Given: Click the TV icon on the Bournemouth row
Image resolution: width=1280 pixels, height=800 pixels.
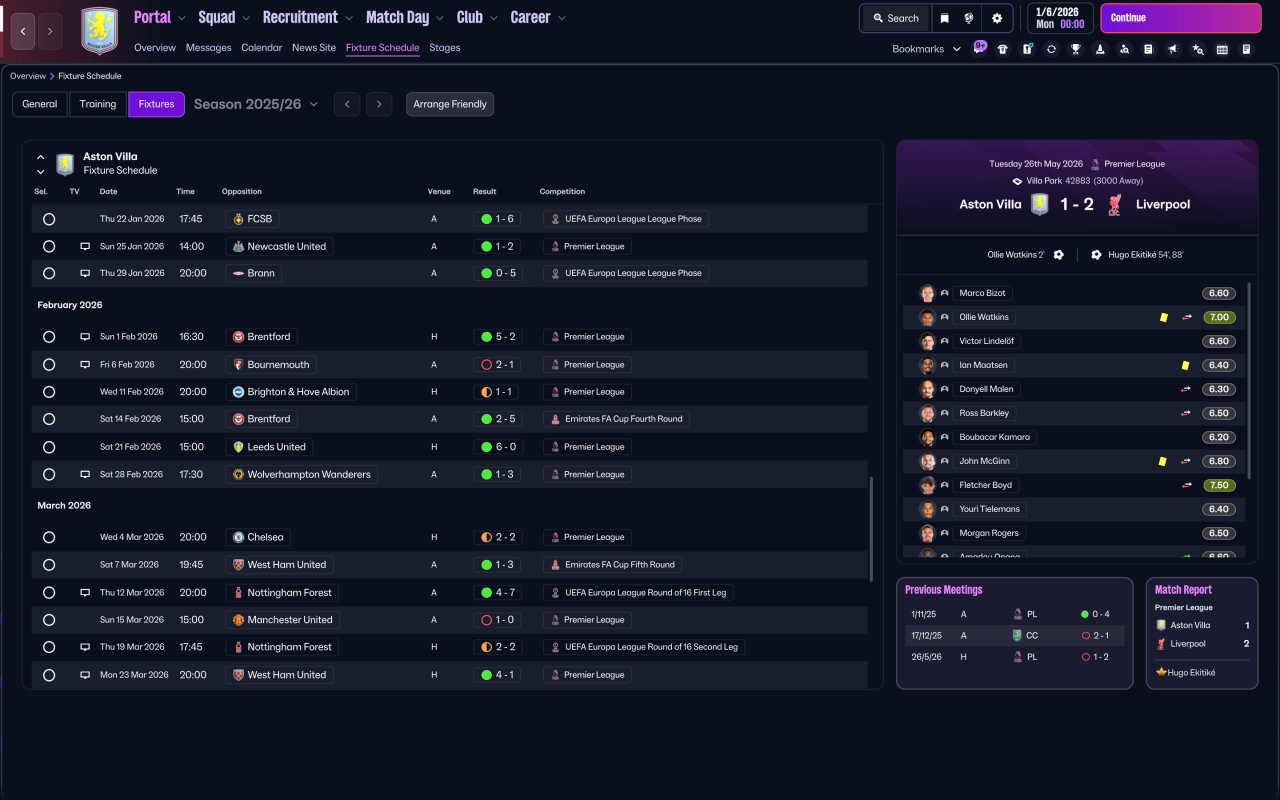Looking at the screenshot, I should tap(85, 365).
